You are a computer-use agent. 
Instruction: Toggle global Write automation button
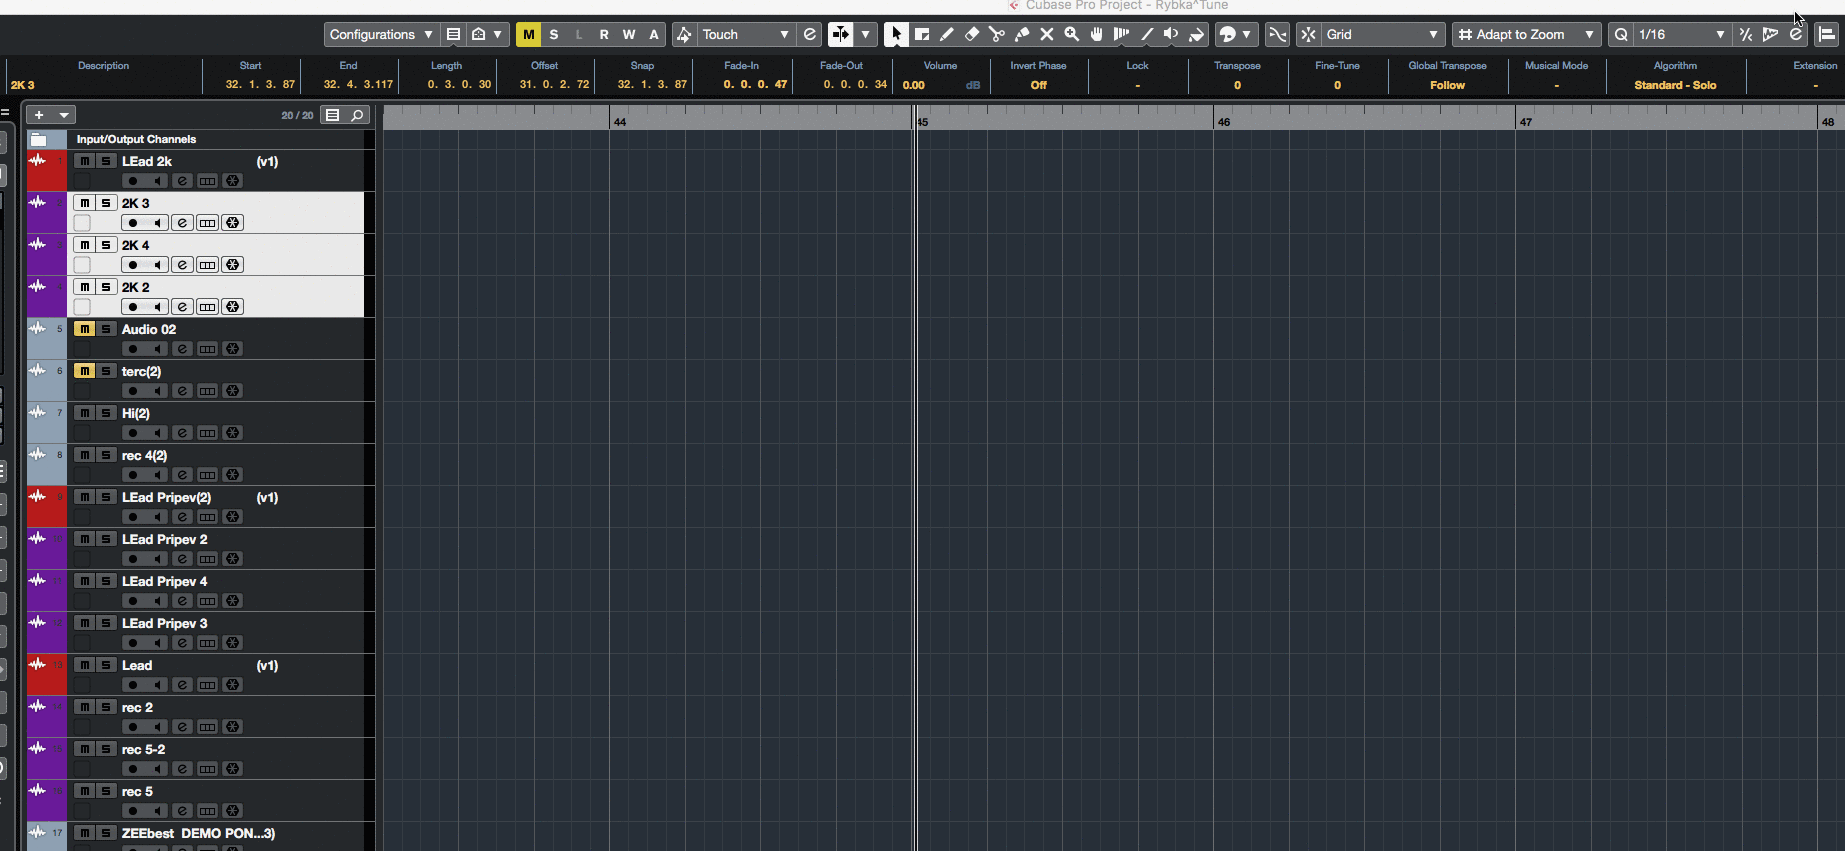(x=629, y=34)
